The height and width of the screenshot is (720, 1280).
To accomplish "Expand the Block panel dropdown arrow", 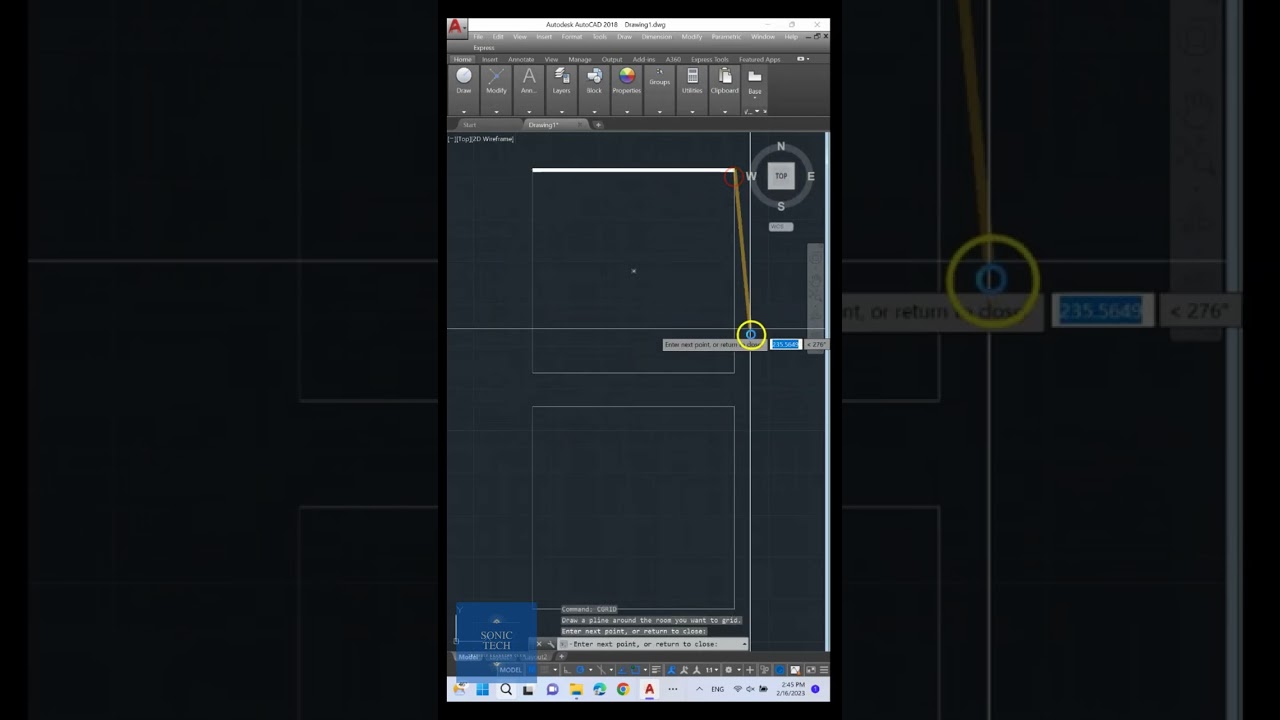I will [x=594, y=112].
